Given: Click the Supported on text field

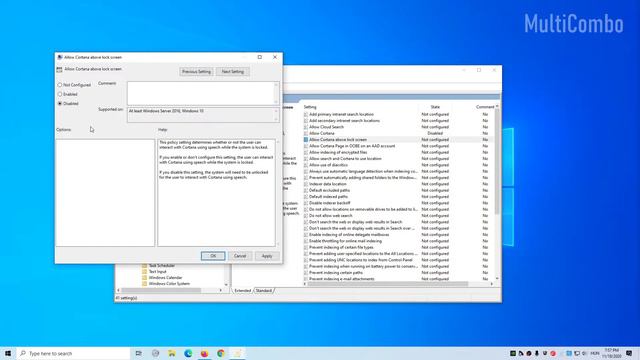Looking at the screenshot, I should pyautogui.click(x=200, y=115).
